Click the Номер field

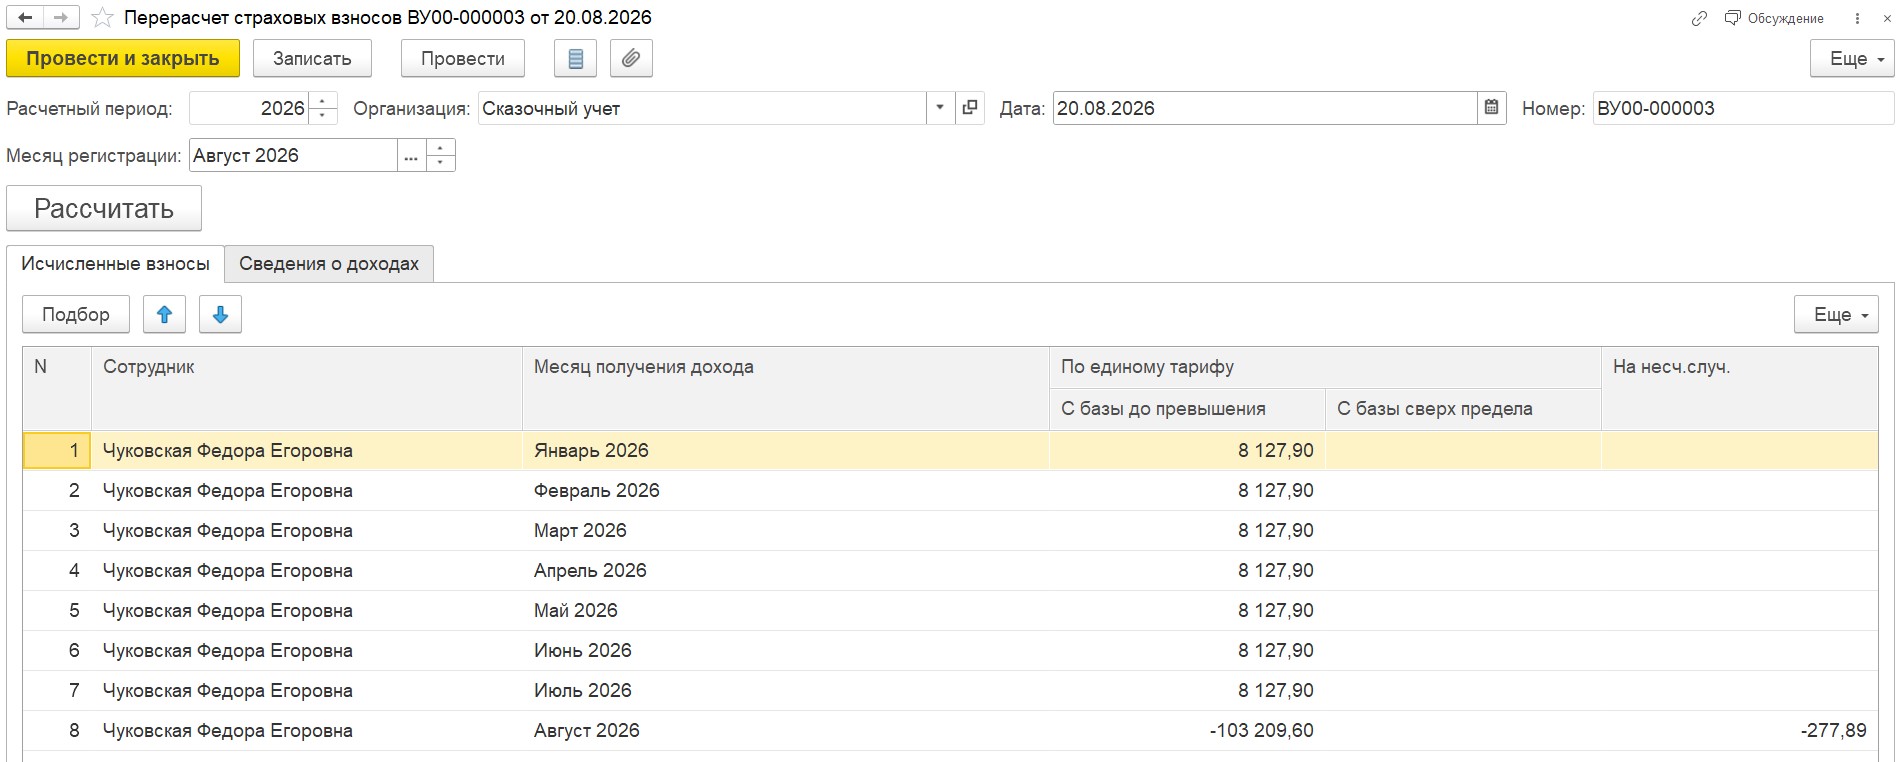click(1743, 108)
